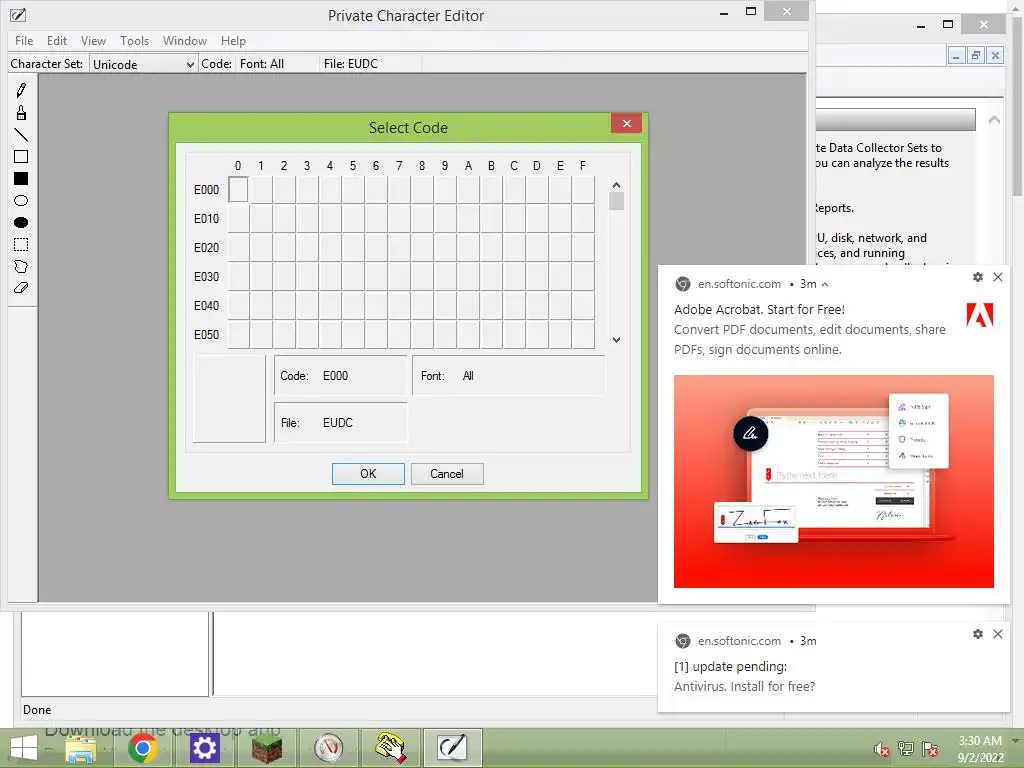Screen dimensions: 1024x768
Task: Open the Edit menu
Action: click(57, 40)
